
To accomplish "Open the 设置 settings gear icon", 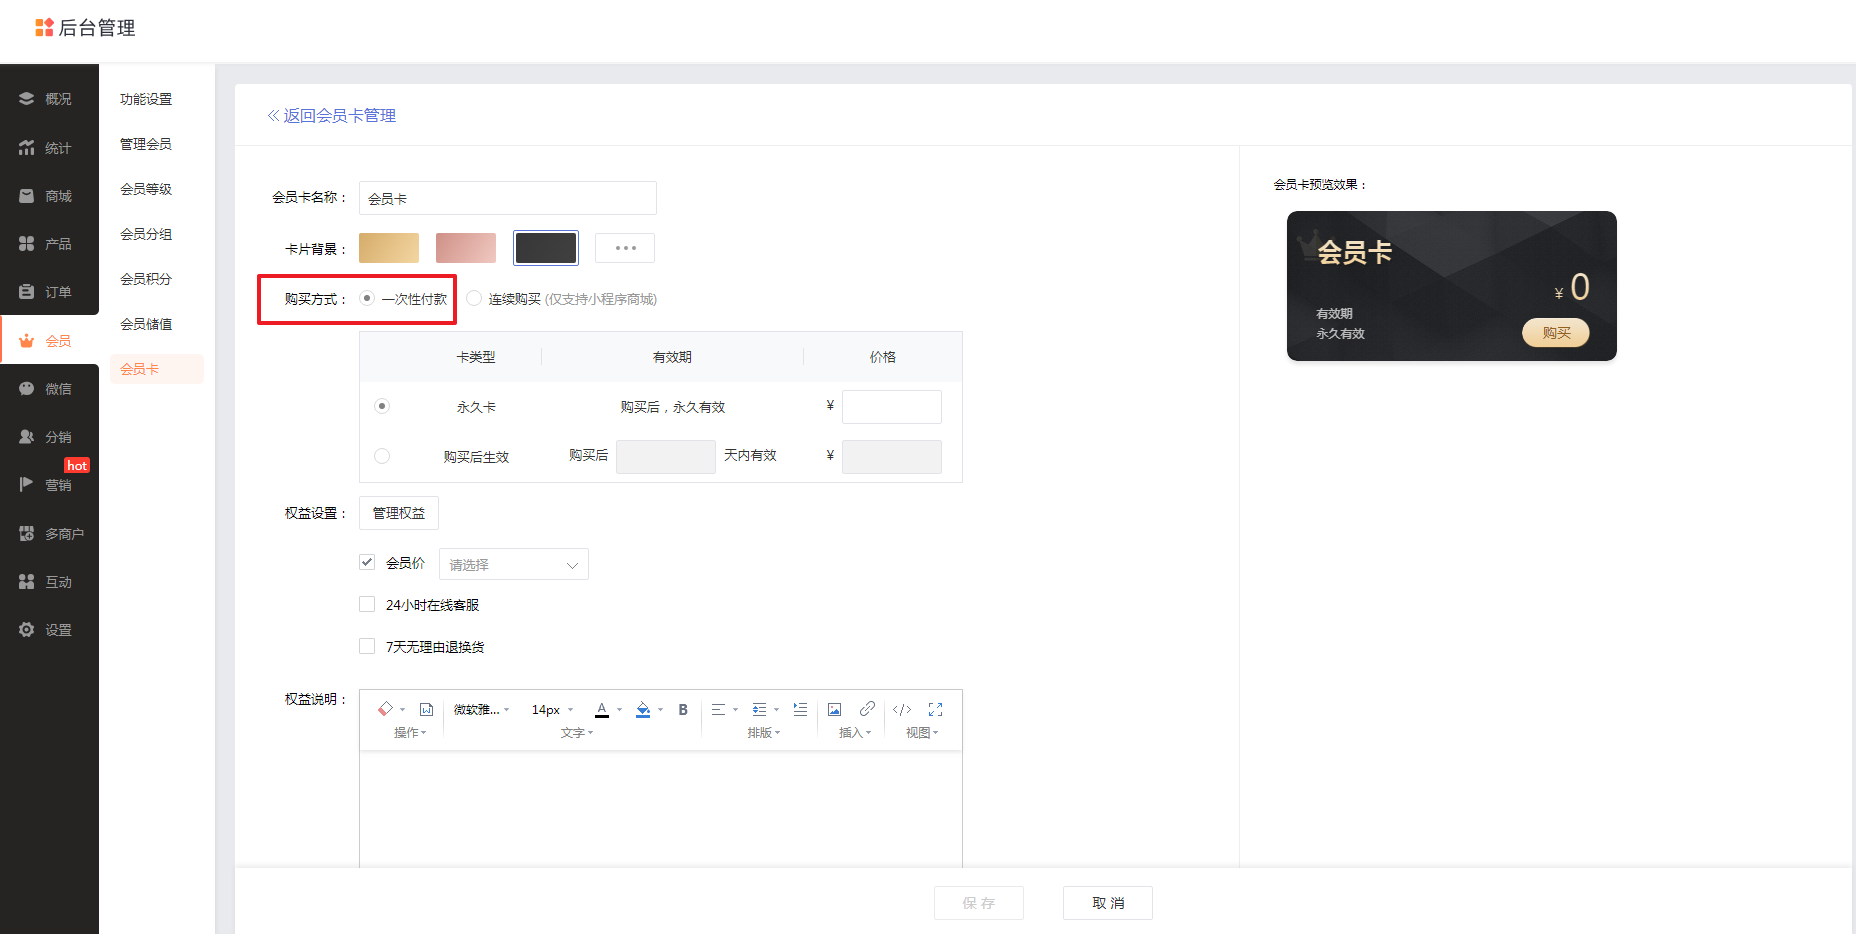I will (27, 630).
